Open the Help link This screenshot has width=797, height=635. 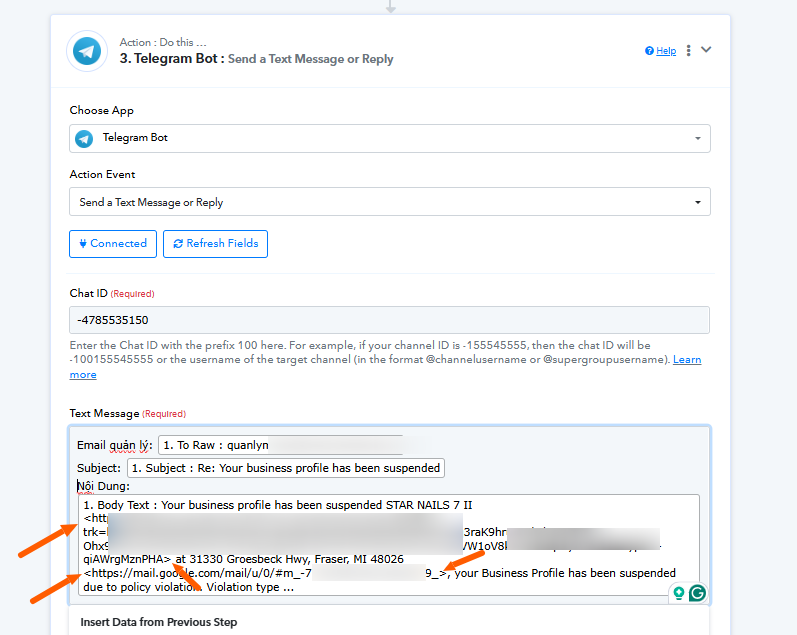pyautogui.click(x=666, y=51)
